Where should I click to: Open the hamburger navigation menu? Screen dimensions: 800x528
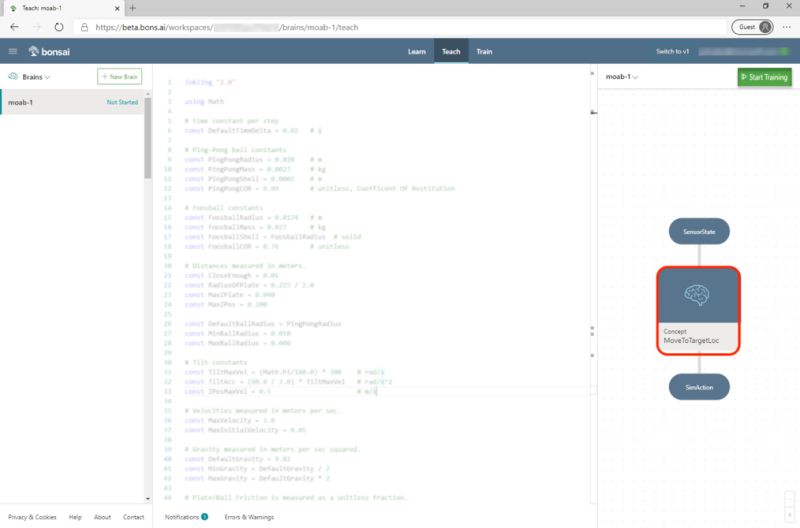tap(13, 52)
